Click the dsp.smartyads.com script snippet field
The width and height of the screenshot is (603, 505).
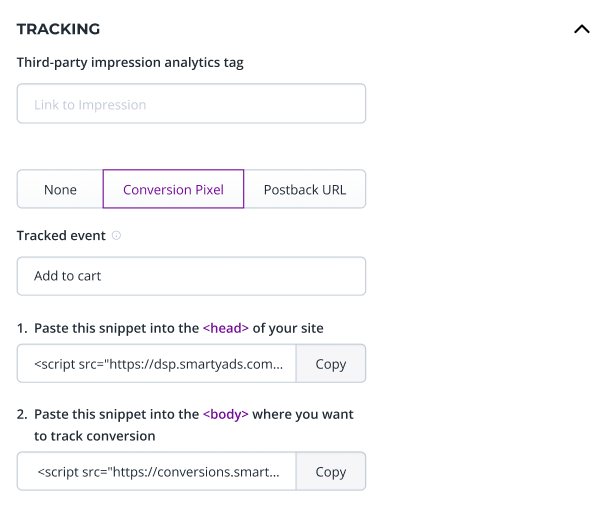pyautogui.click(x=157, y=364)
